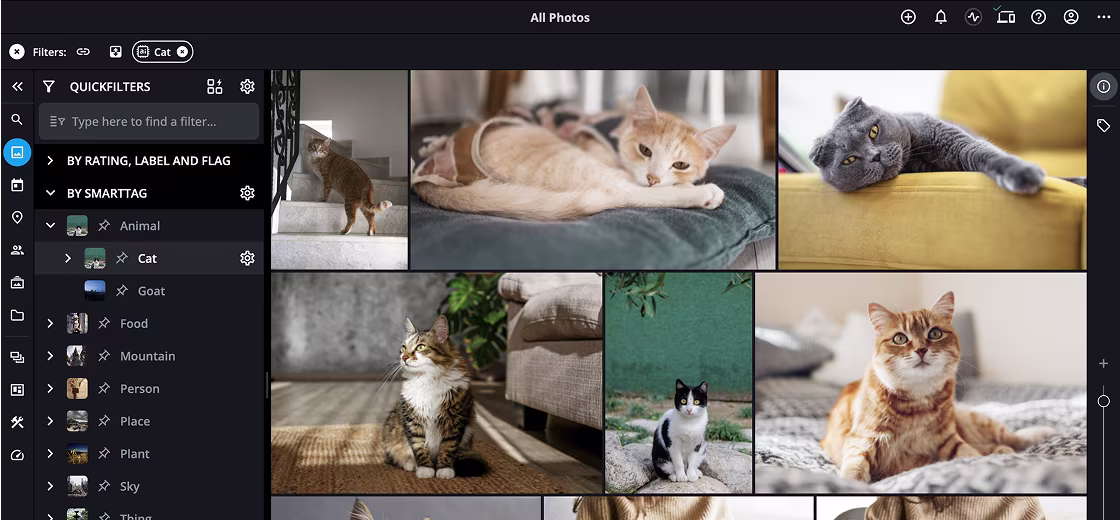Toggle the pin on Food smart tag
This screenshot has width=1120, height=520.
104,324
